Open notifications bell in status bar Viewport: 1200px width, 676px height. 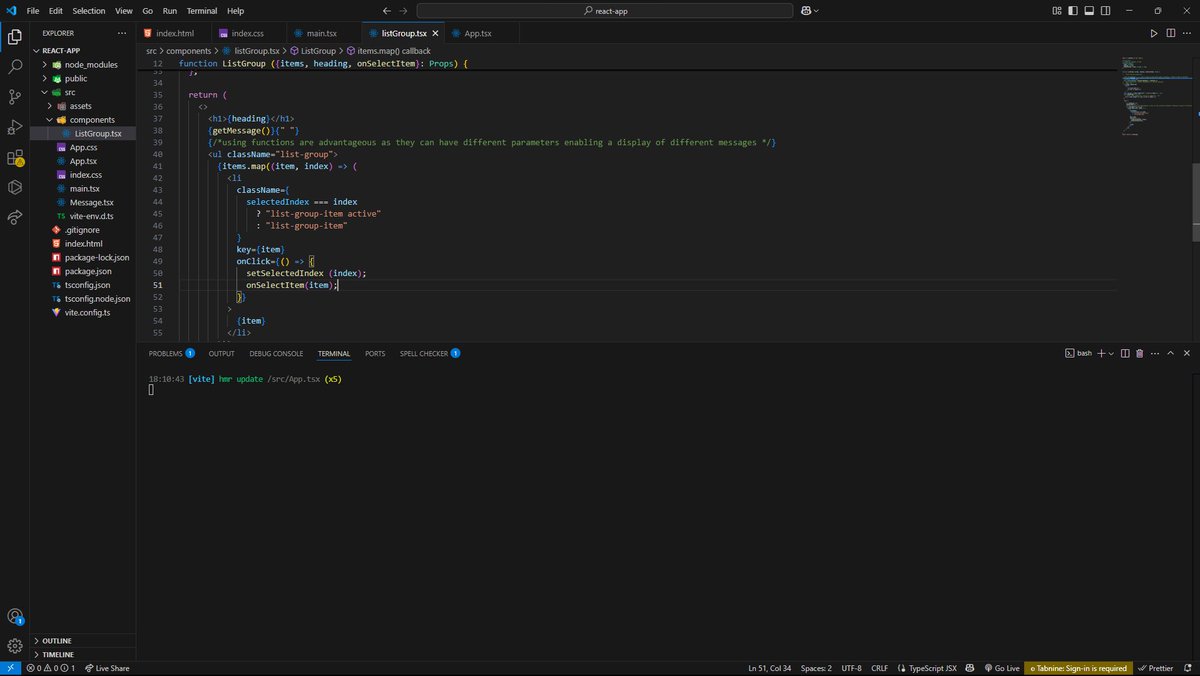point(1187,668)
